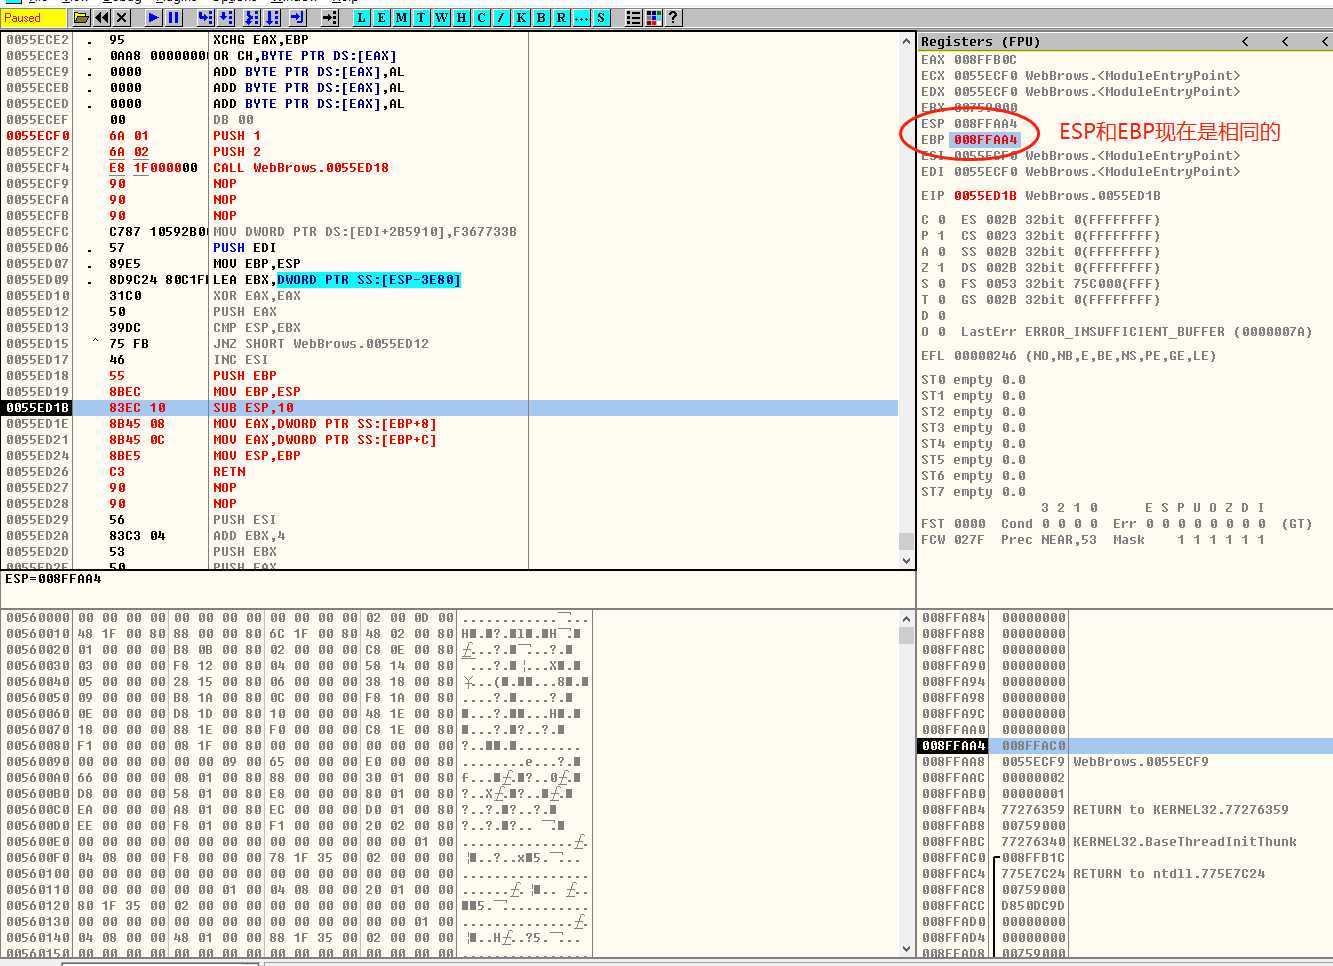
Task: Click the dump pane scrollbar up arrow
Action: [x=906, y=618]
